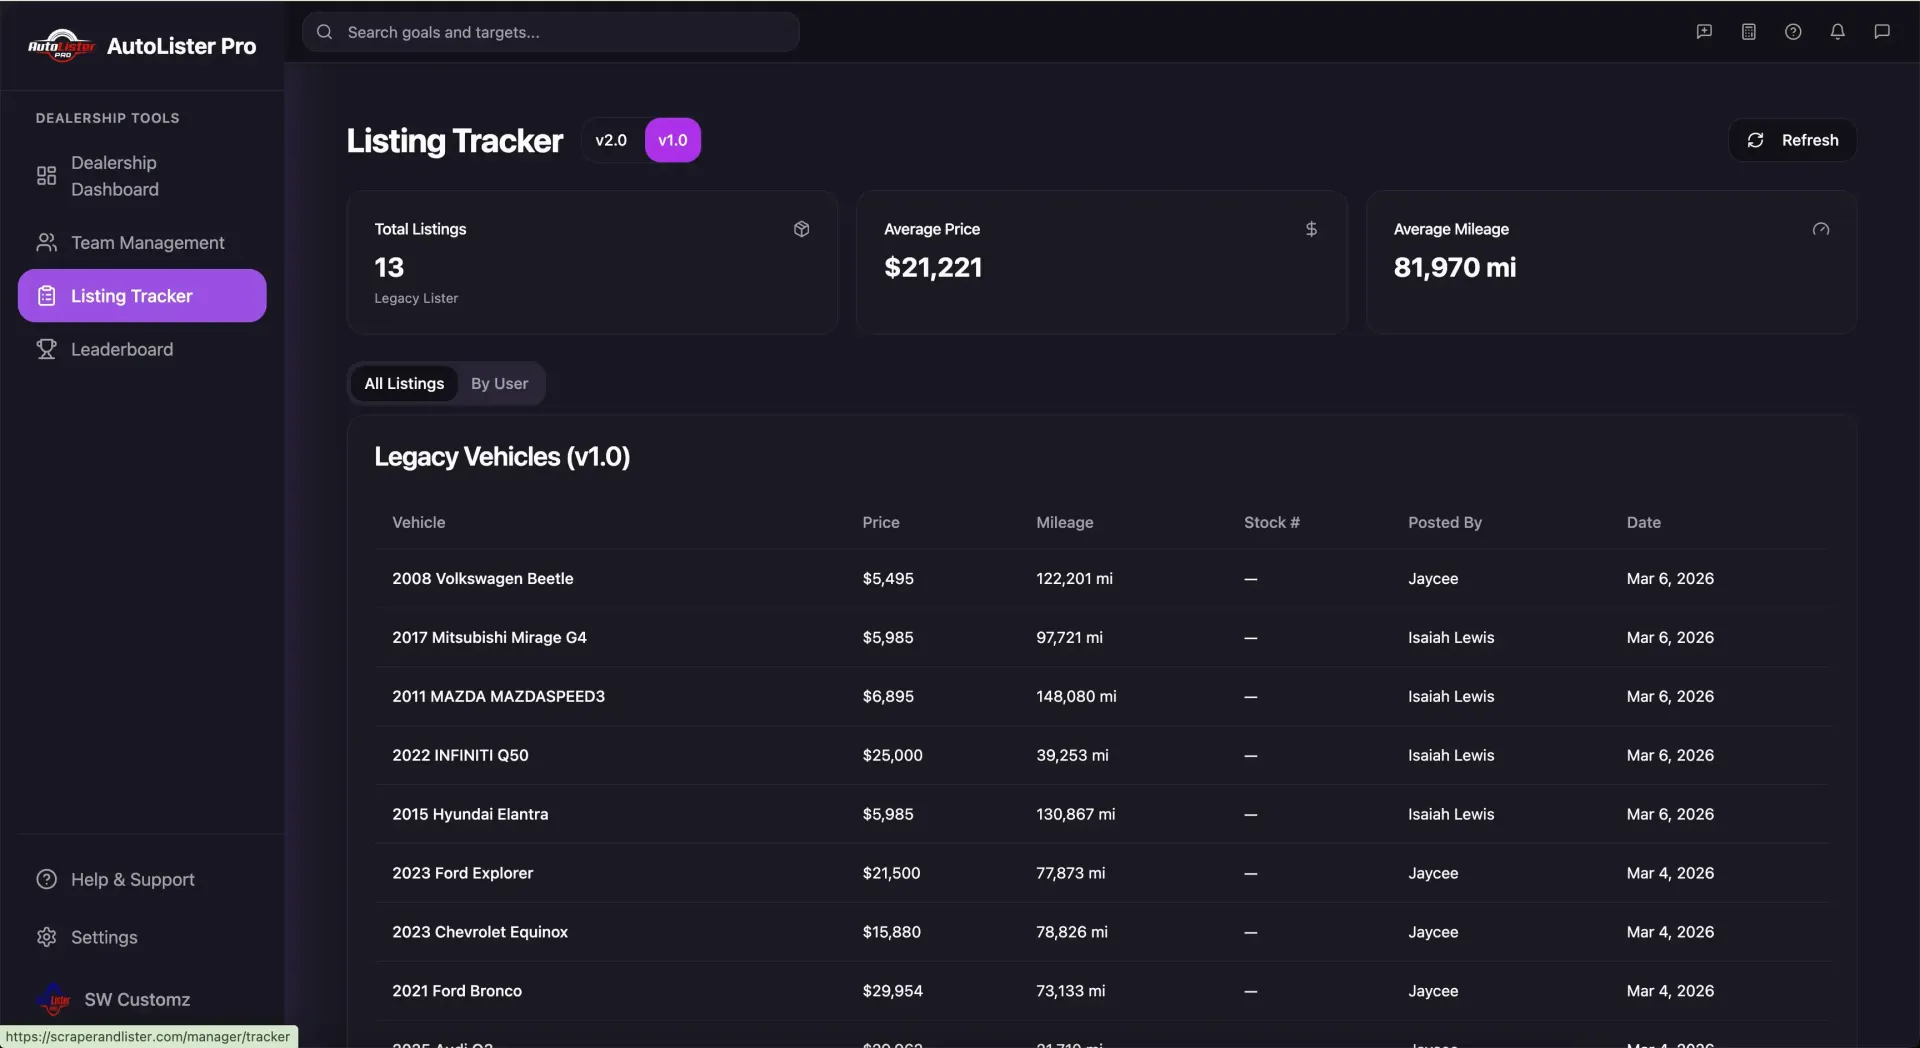1920x1048 pixels.
Task: Click the add feedback chat bubble icon
Action: click(1704, 31)
